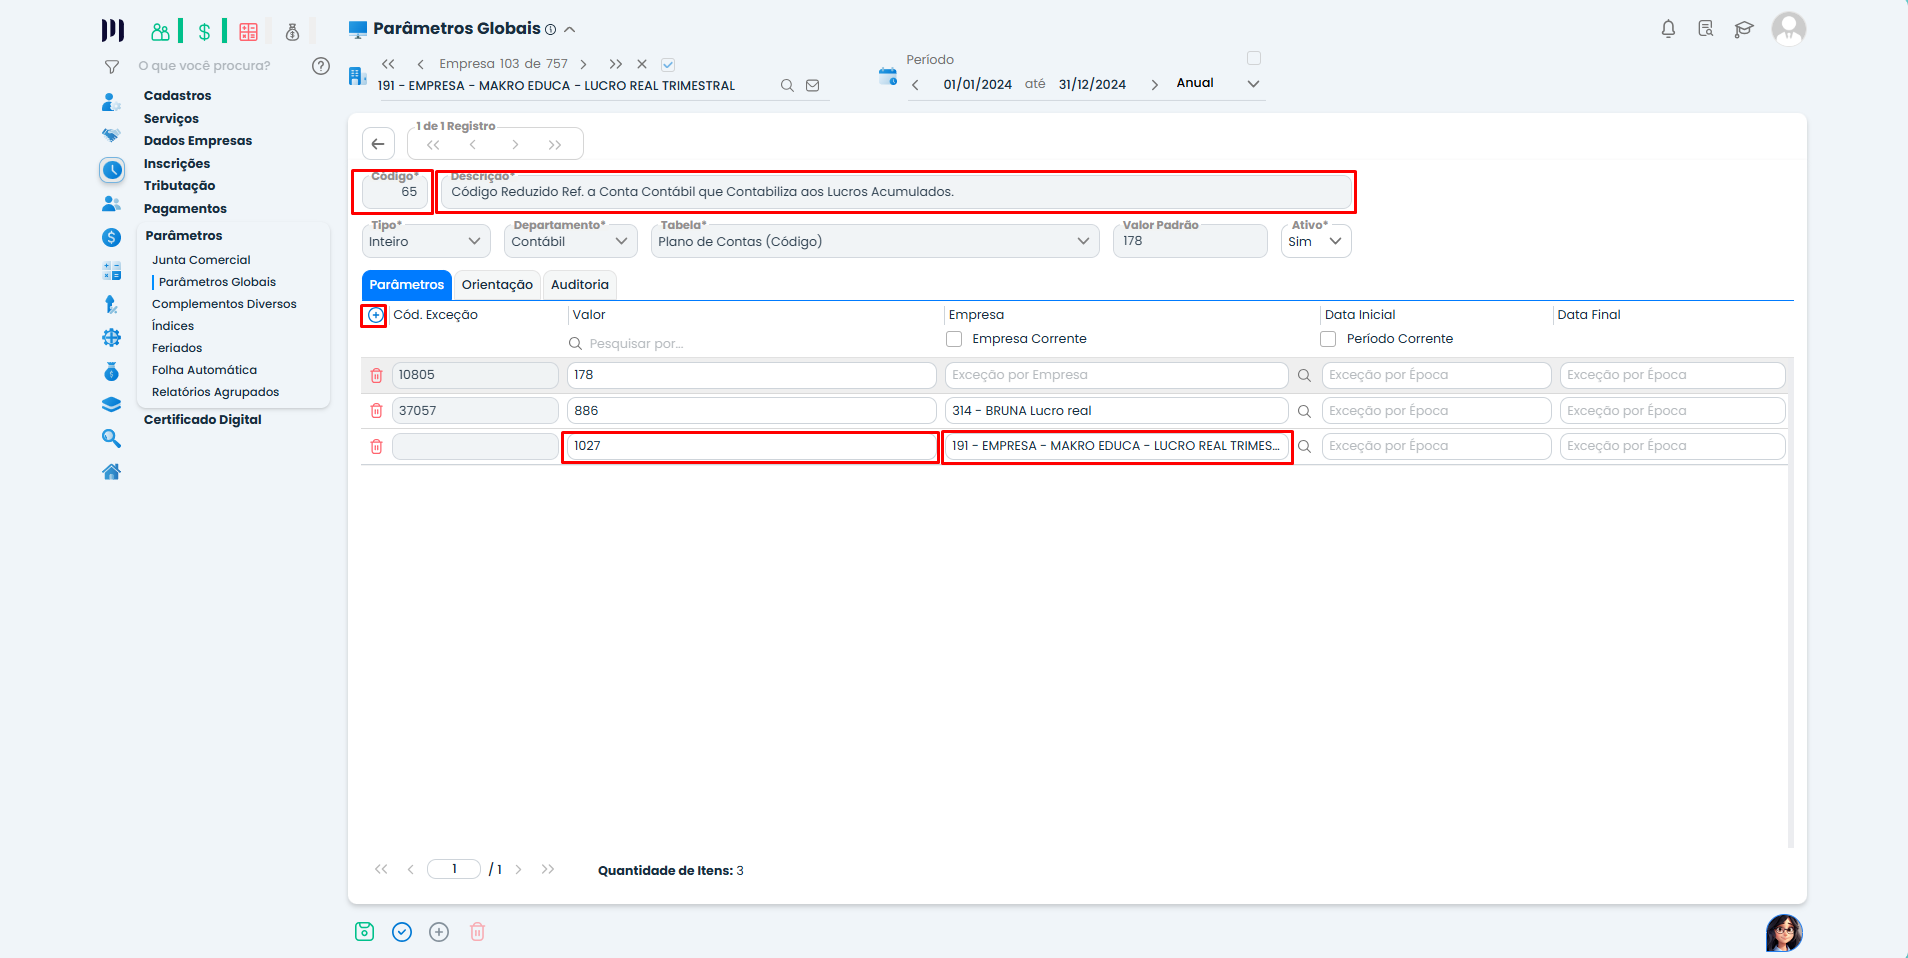This screenshot has height=958, width=1908.
Task: Go to Folha Automática in sidebar
Action: [x=204, y=370]
